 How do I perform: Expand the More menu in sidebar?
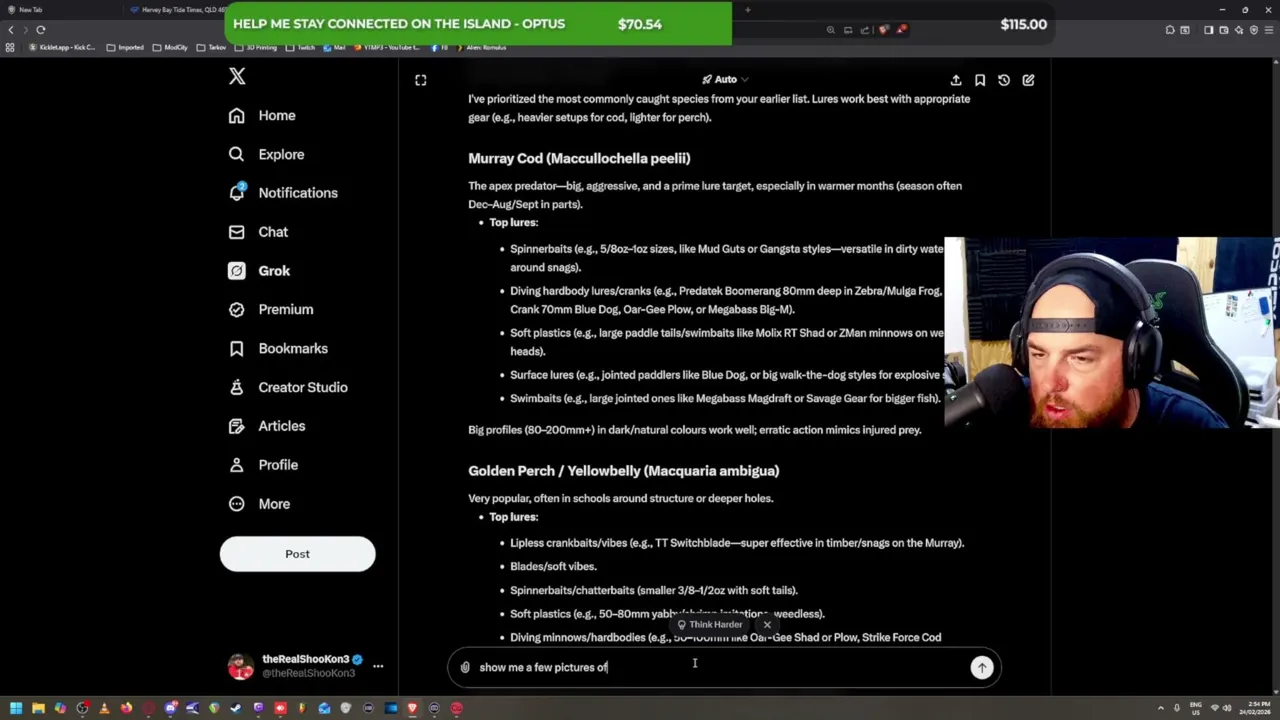point(259,504)
